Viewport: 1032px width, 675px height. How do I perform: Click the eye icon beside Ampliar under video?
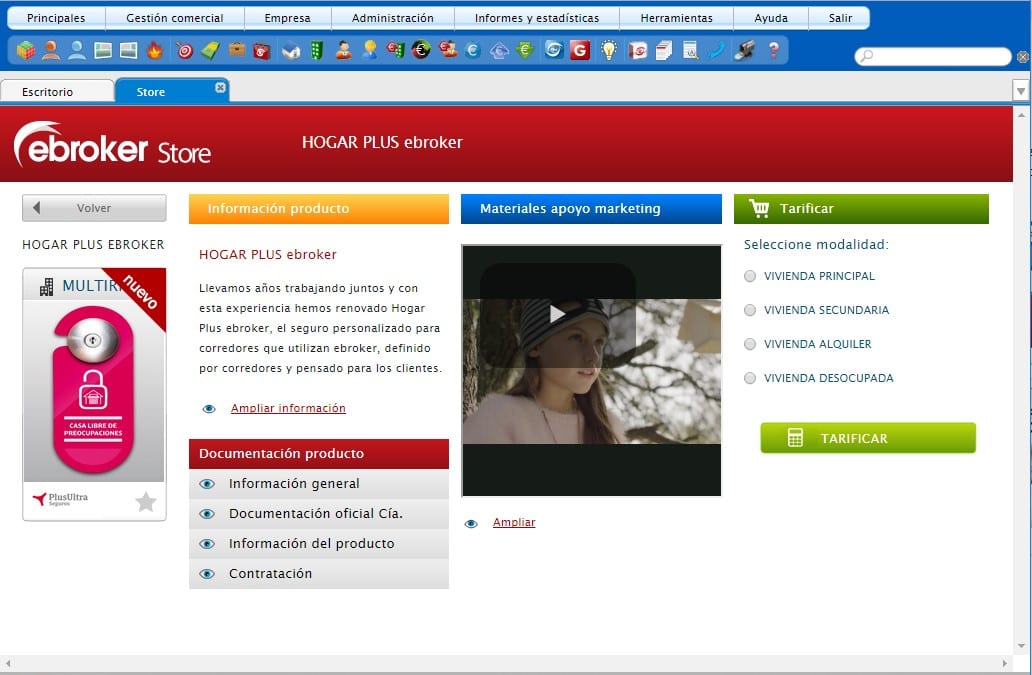click(x=471, y=524)
